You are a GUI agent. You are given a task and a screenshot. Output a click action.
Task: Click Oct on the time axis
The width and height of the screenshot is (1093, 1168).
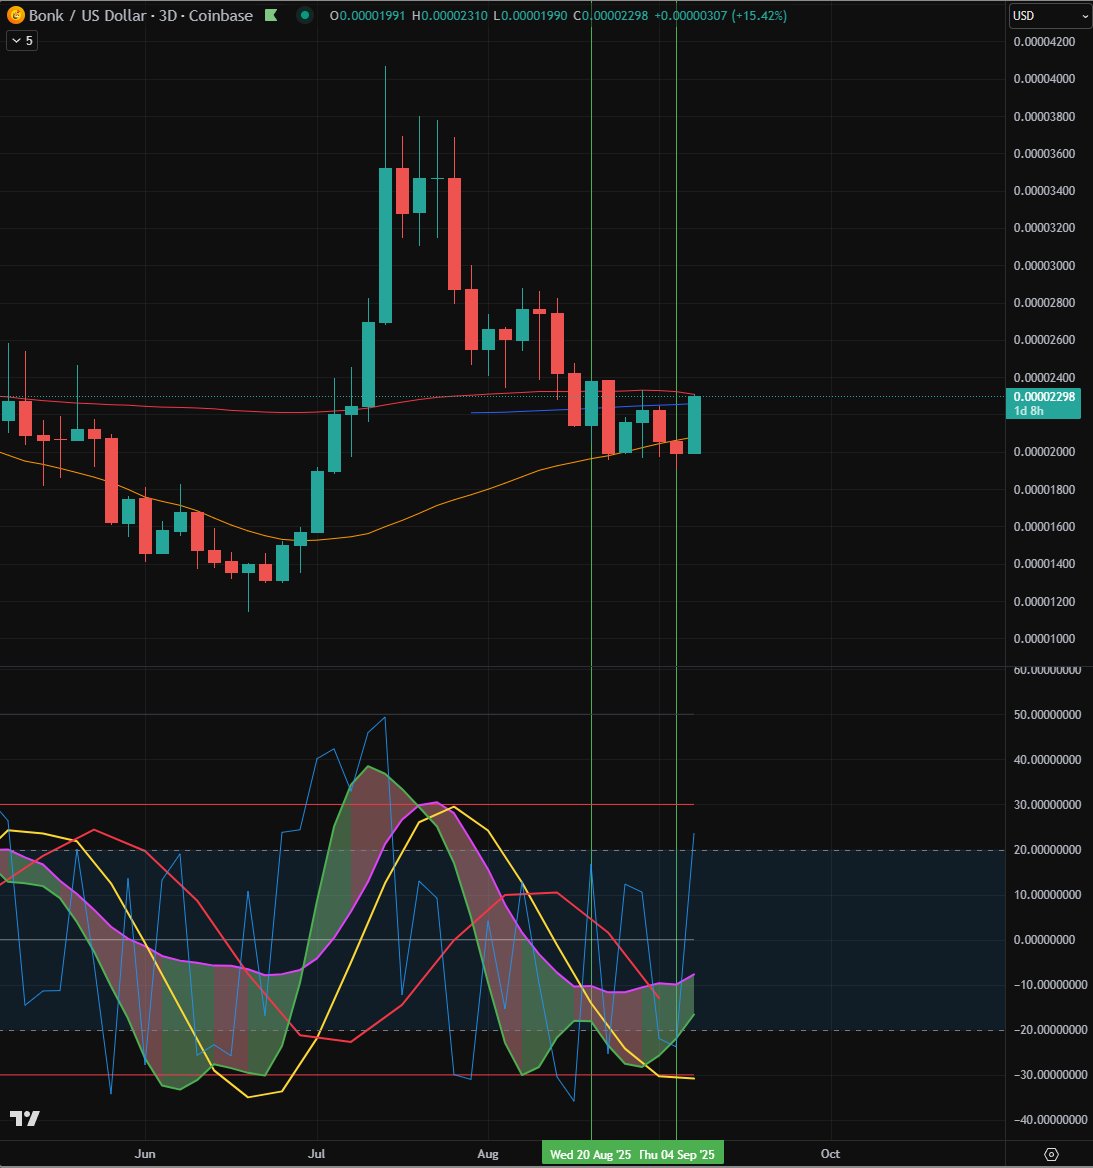(x=830, y=1153)
